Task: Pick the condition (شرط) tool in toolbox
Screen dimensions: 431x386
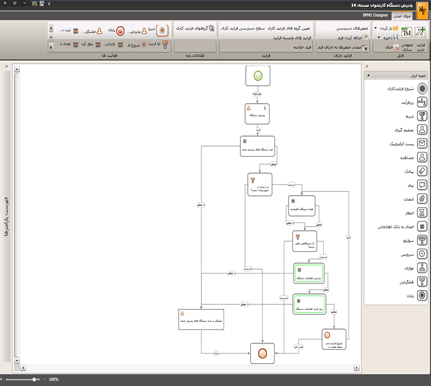Action: [422, 116]
